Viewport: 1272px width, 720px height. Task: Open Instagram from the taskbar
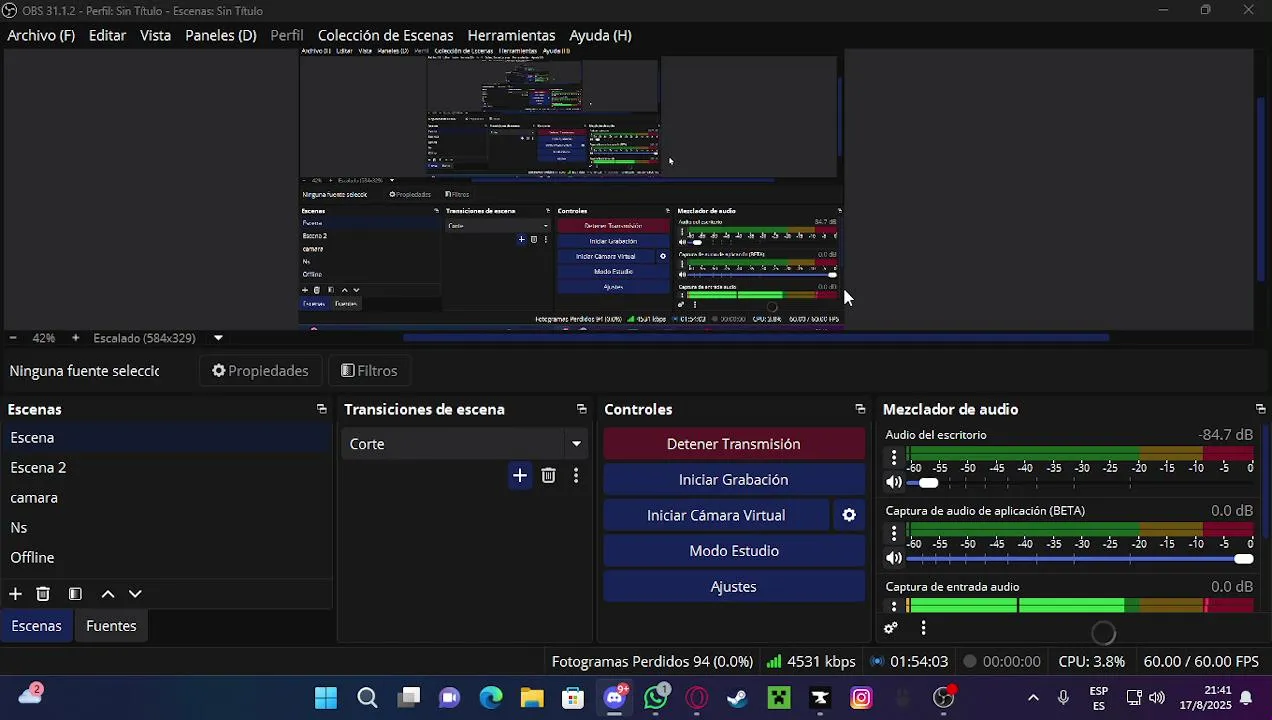coord(861,698)
